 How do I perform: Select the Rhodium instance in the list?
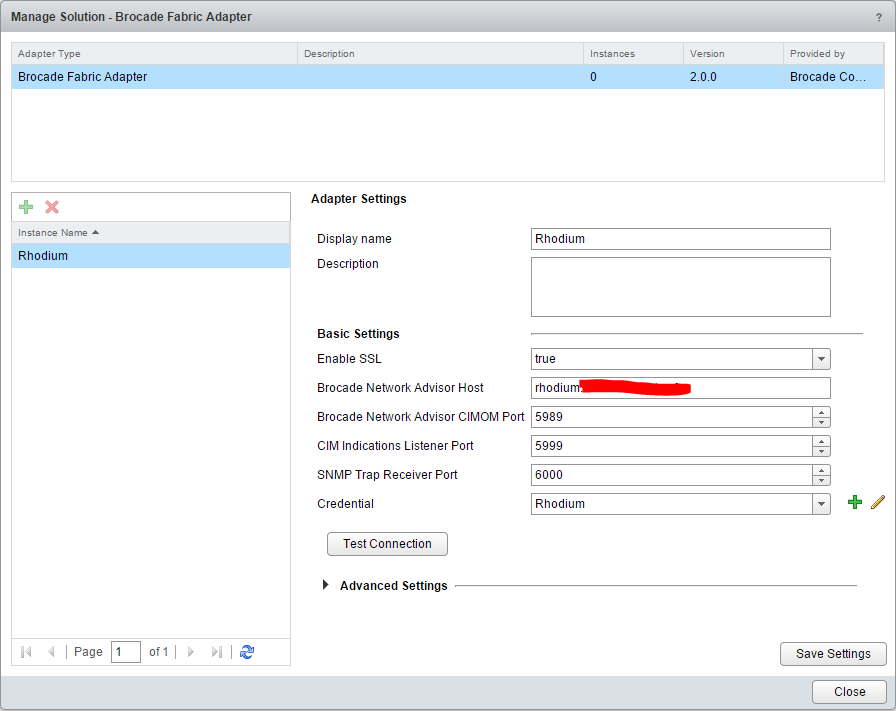pos(150,256)
